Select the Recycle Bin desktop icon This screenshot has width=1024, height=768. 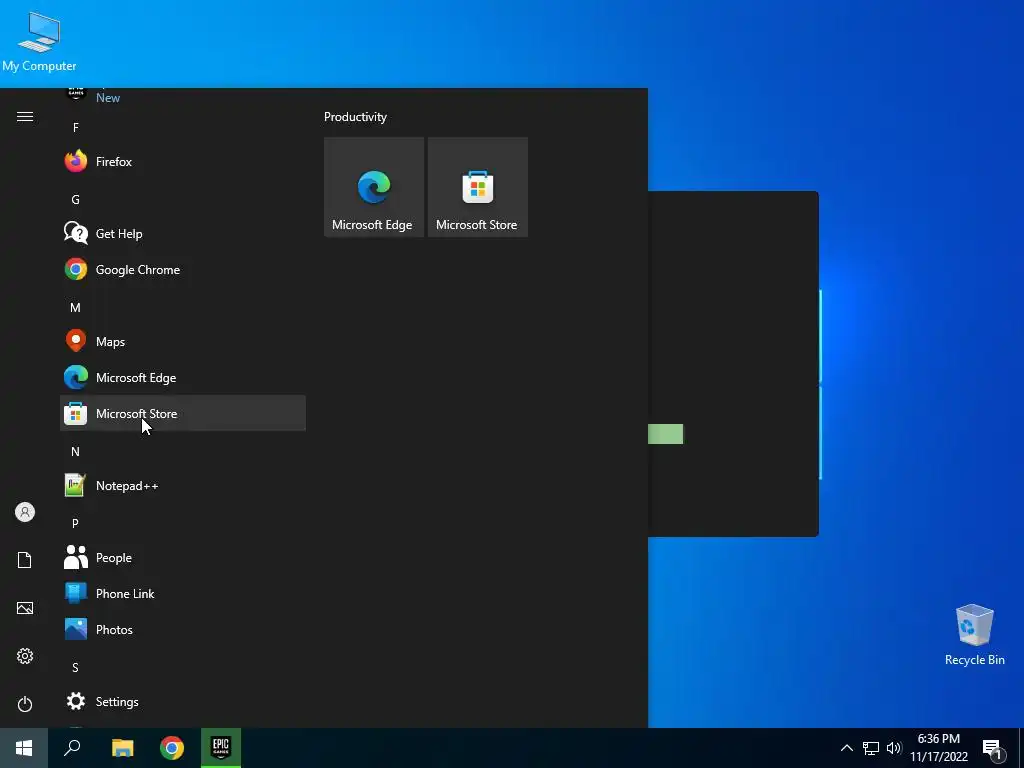pyautogui.click(x=974, y=635)
